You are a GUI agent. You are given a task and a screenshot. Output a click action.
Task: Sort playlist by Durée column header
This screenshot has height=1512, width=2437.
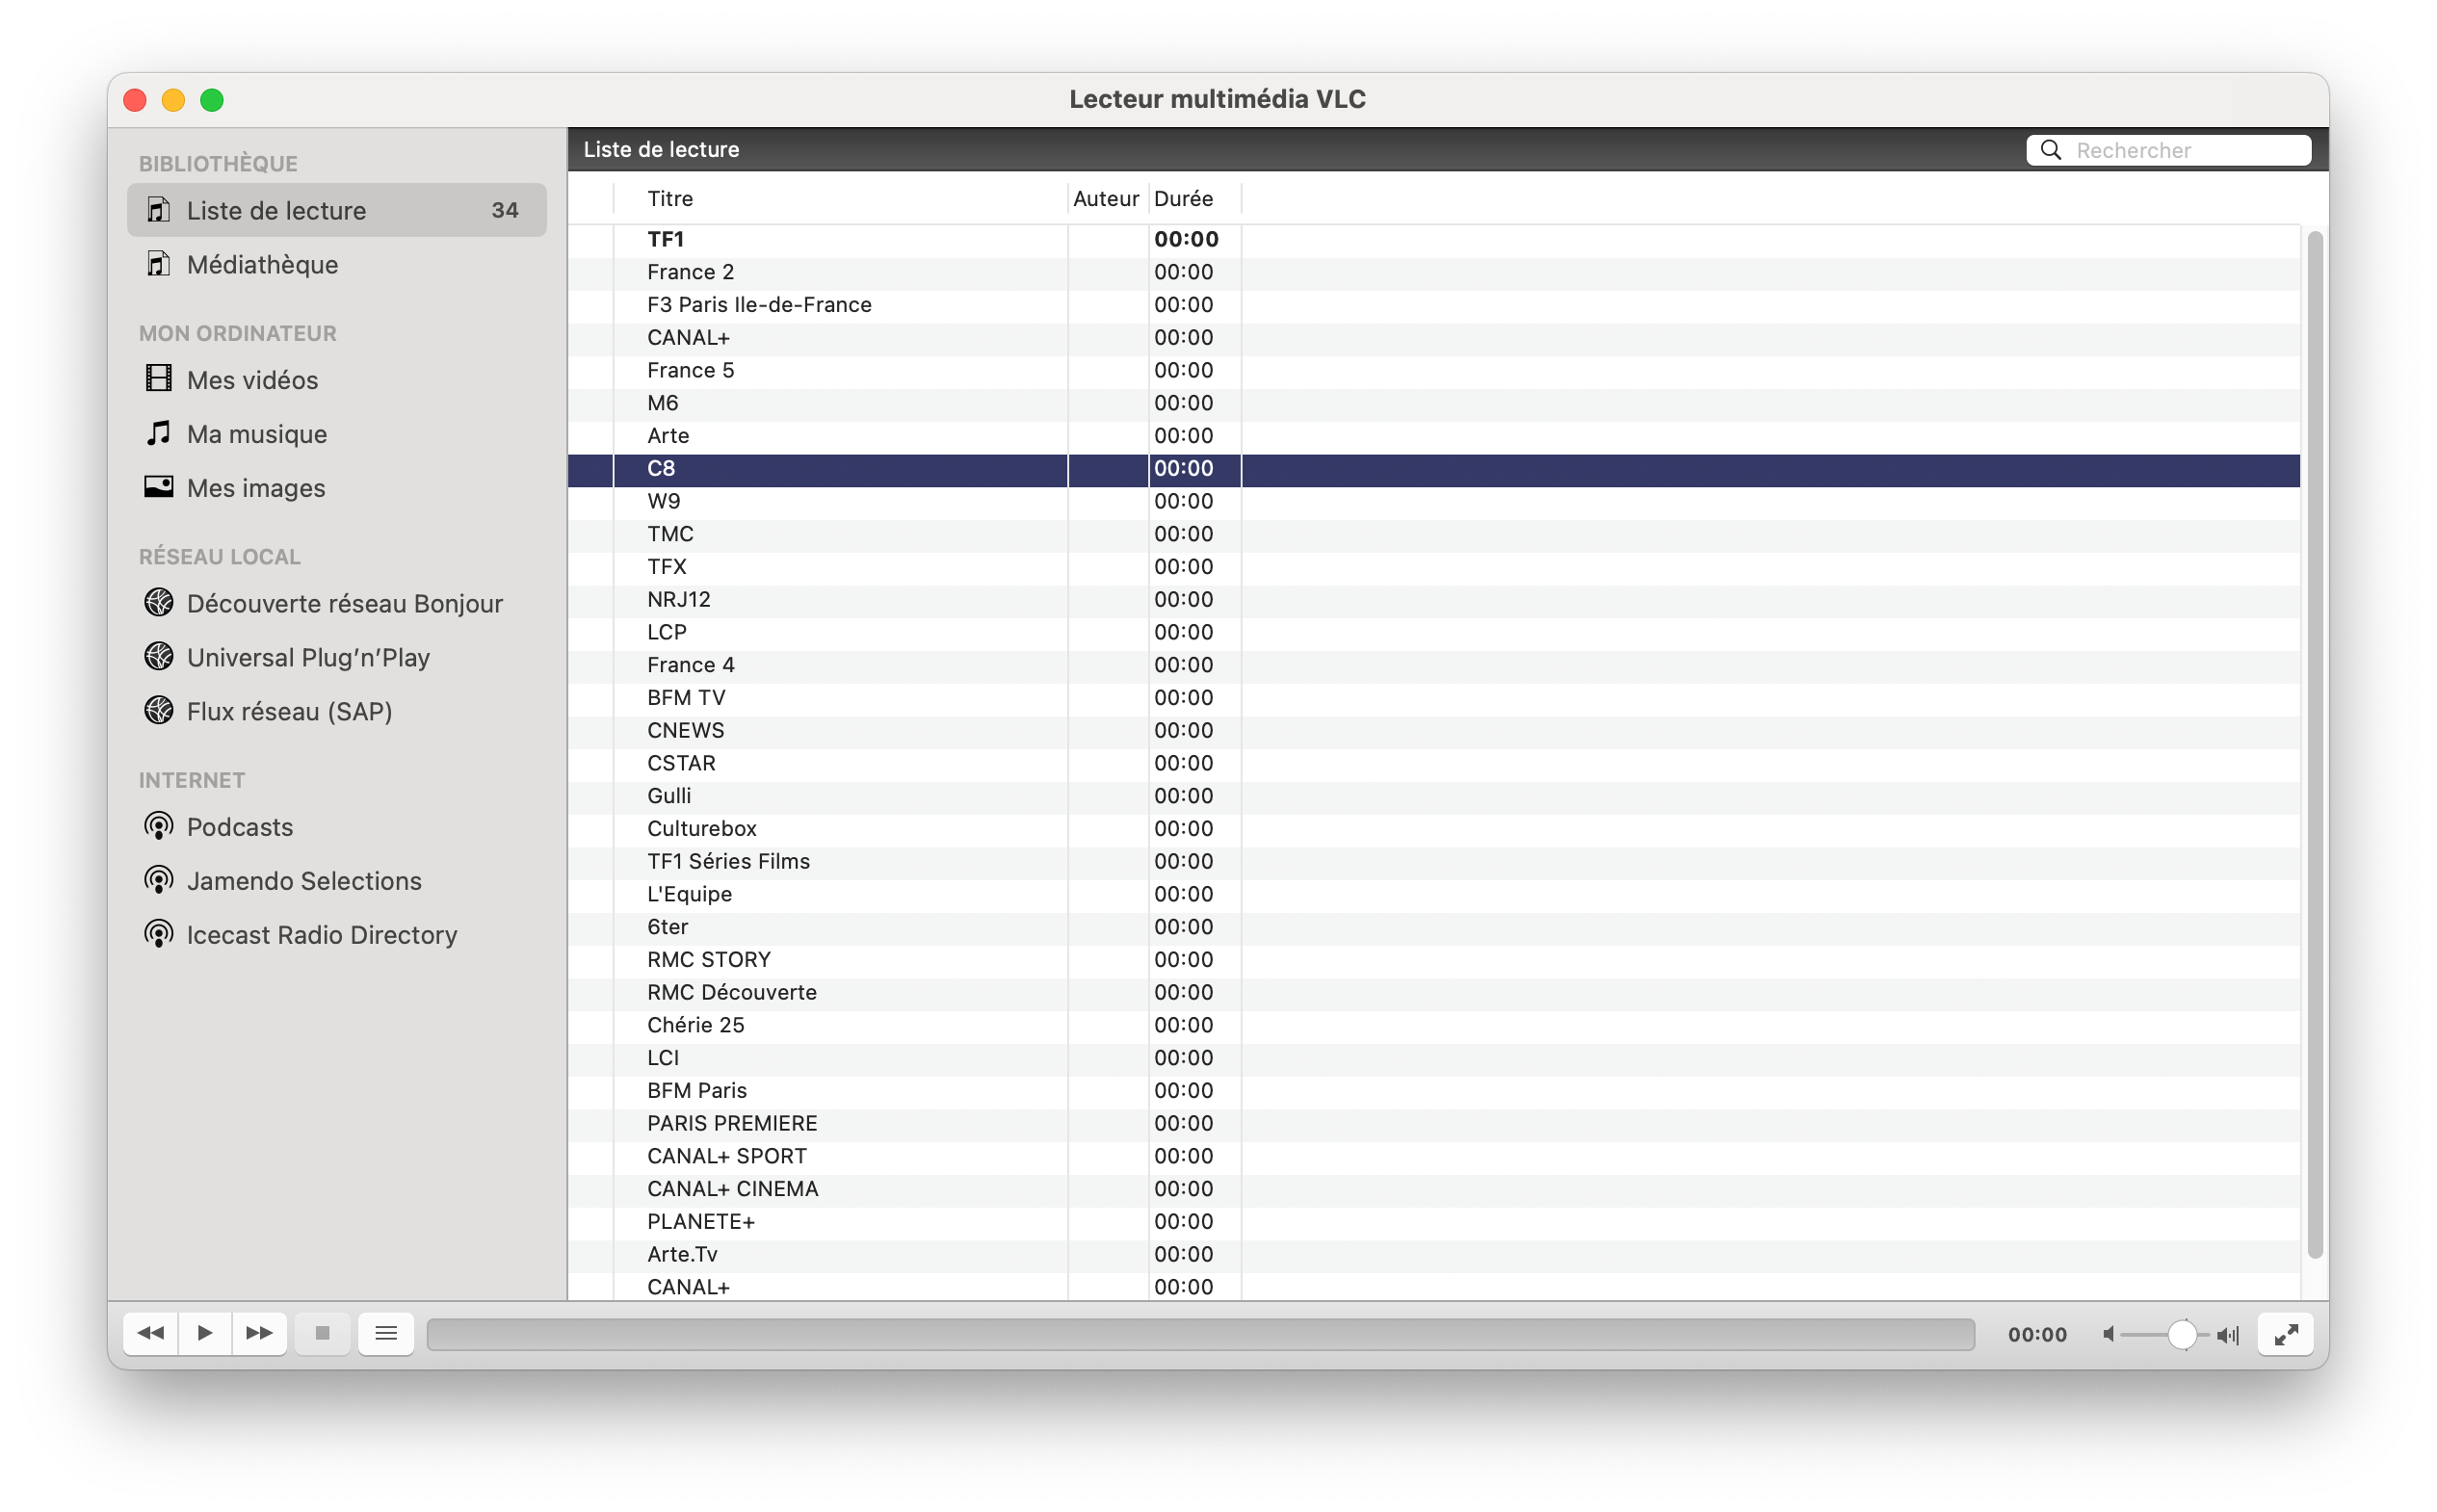[1194, 198]
